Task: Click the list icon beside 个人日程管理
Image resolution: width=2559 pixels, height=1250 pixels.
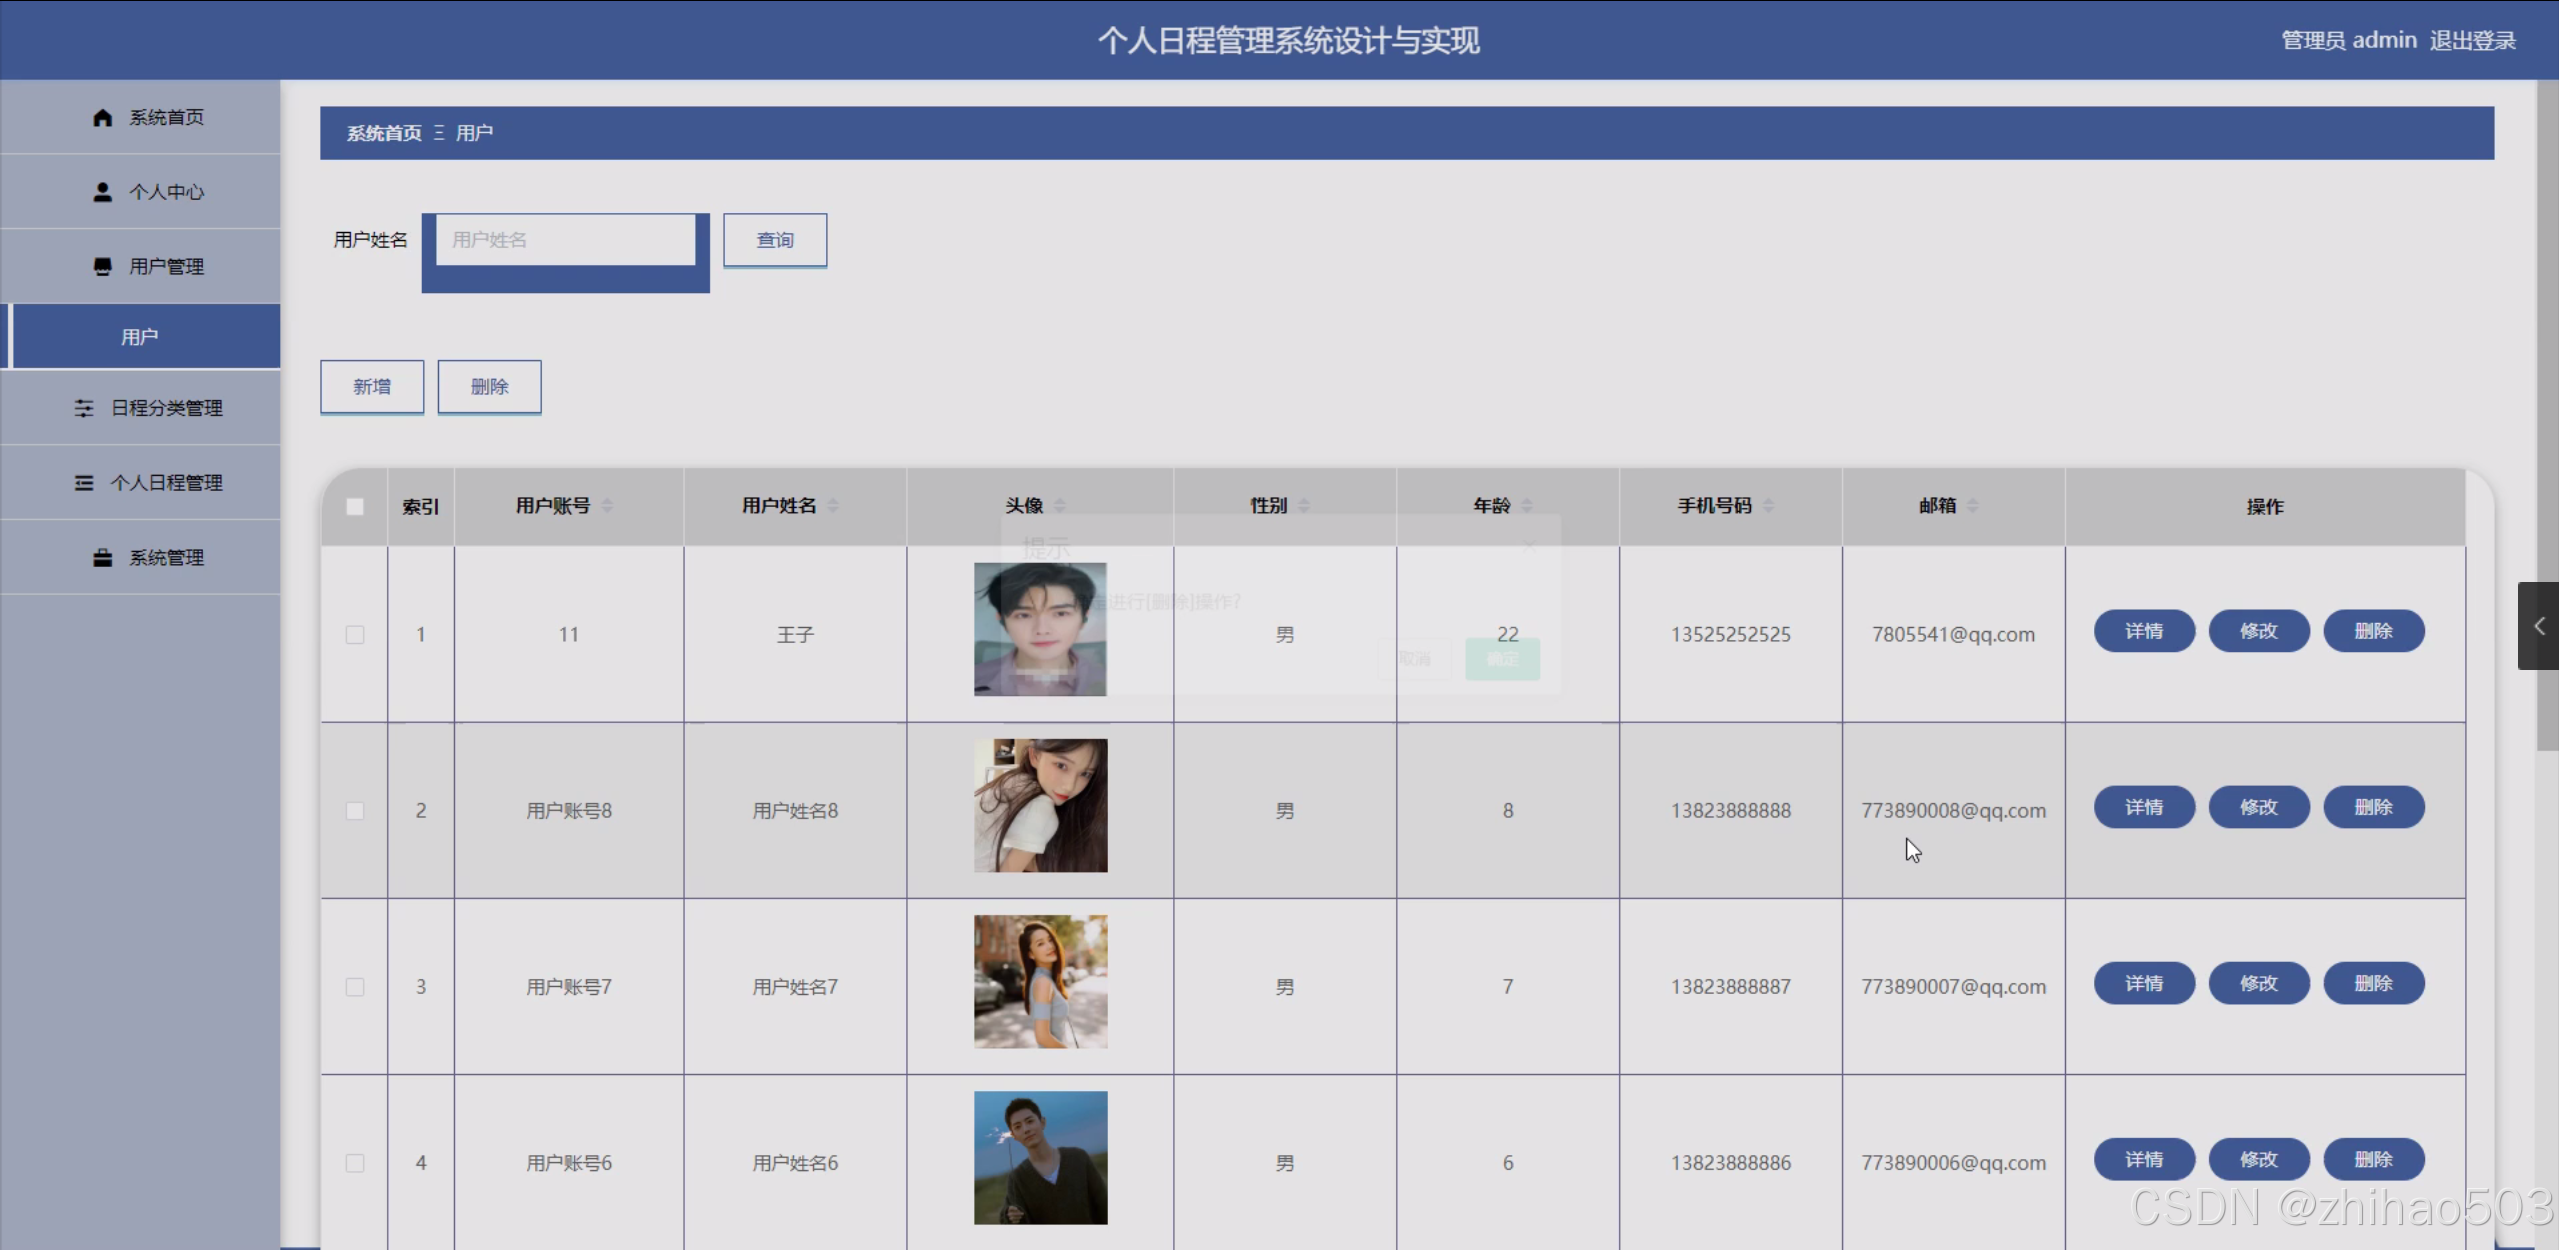Action: point(84,483)
